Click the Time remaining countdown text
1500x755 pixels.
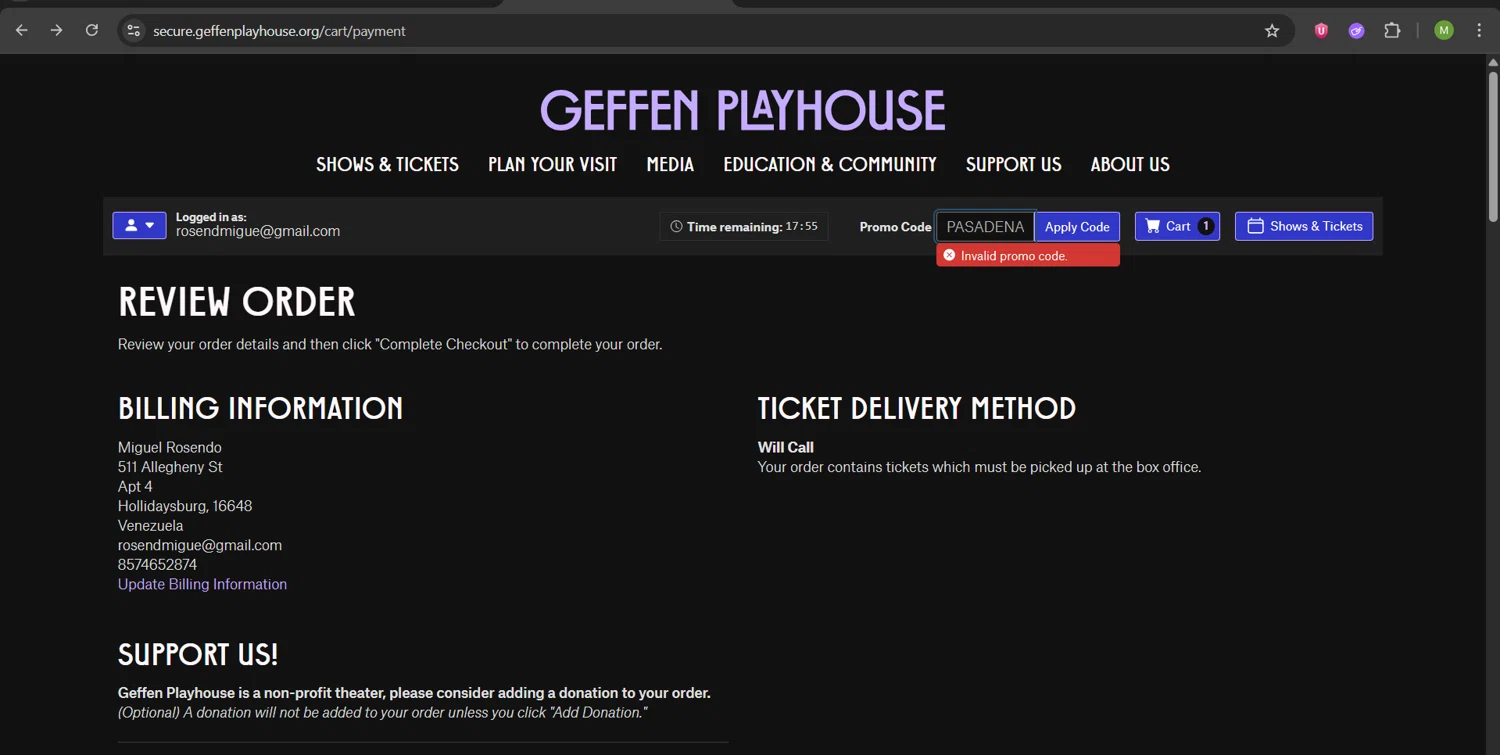[751, 227]
